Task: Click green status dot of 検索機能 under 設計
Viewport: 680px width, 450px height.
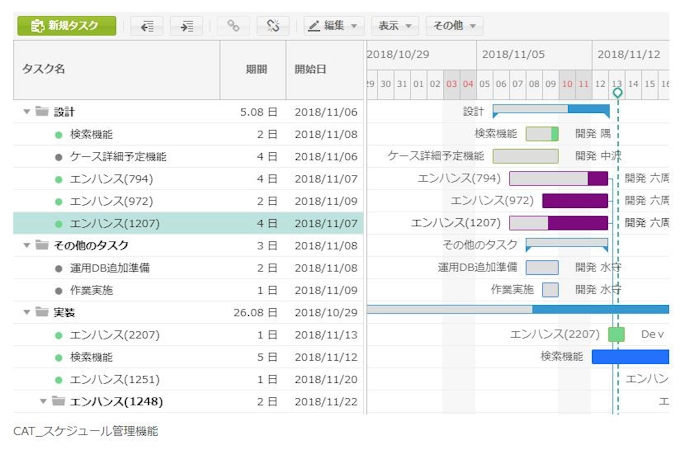Action: coord(59,134)
